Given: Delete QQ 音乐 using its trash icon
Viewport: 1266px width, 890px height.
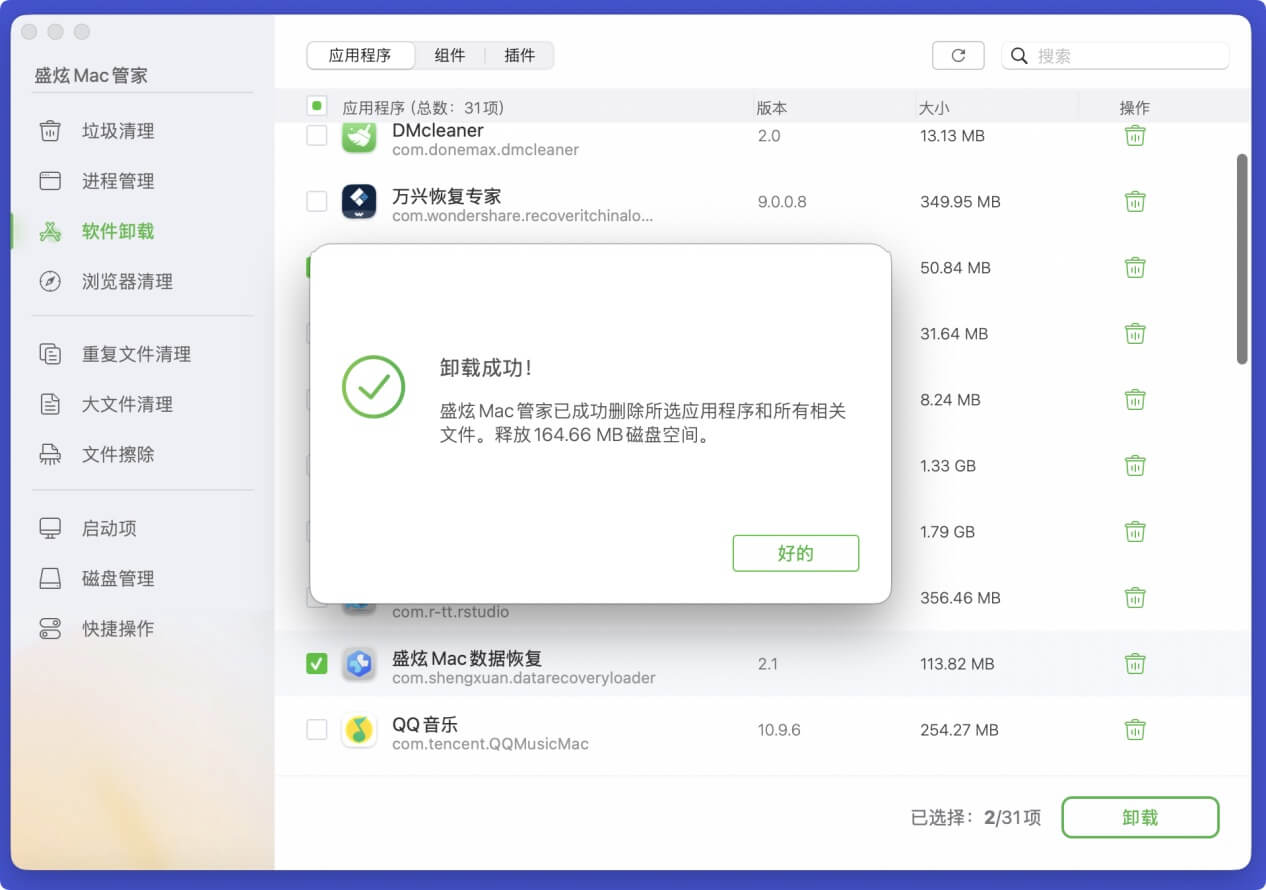Looking at the screenshot, I should point(1135,730).
